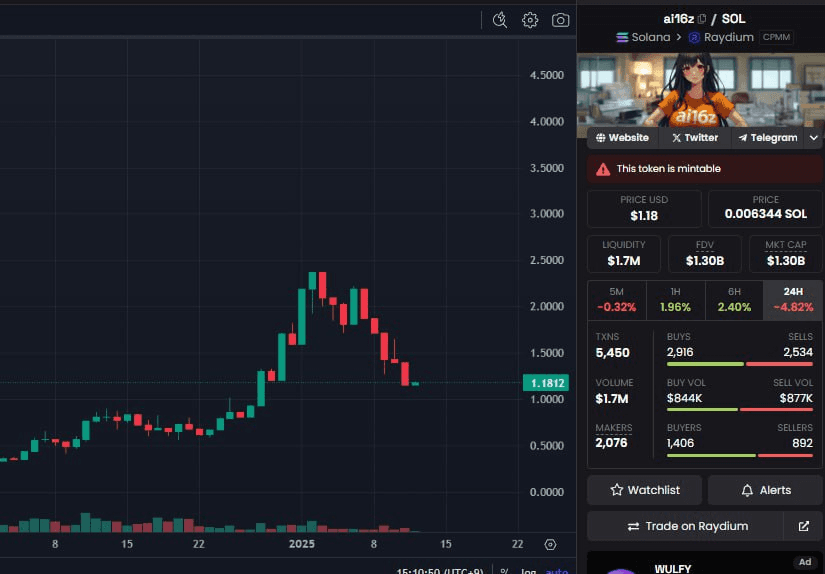Select the 1H timeframe stats tab

click(676, 300)
